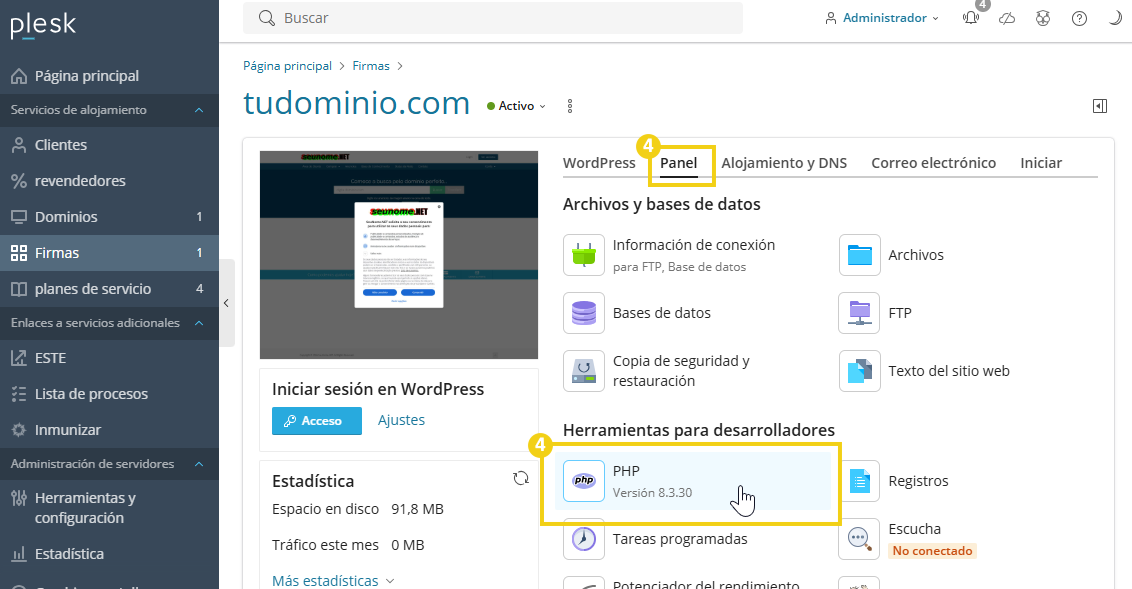The width and height of the screenshot is (1132, 589).
Task: Open the PHP settings icon
Action: pos(583,480)
